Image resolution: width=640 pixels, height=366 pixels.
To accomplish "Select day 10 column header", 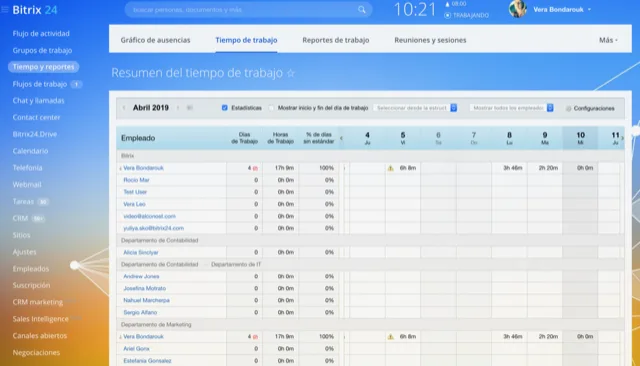I will [x=580, y=138].
